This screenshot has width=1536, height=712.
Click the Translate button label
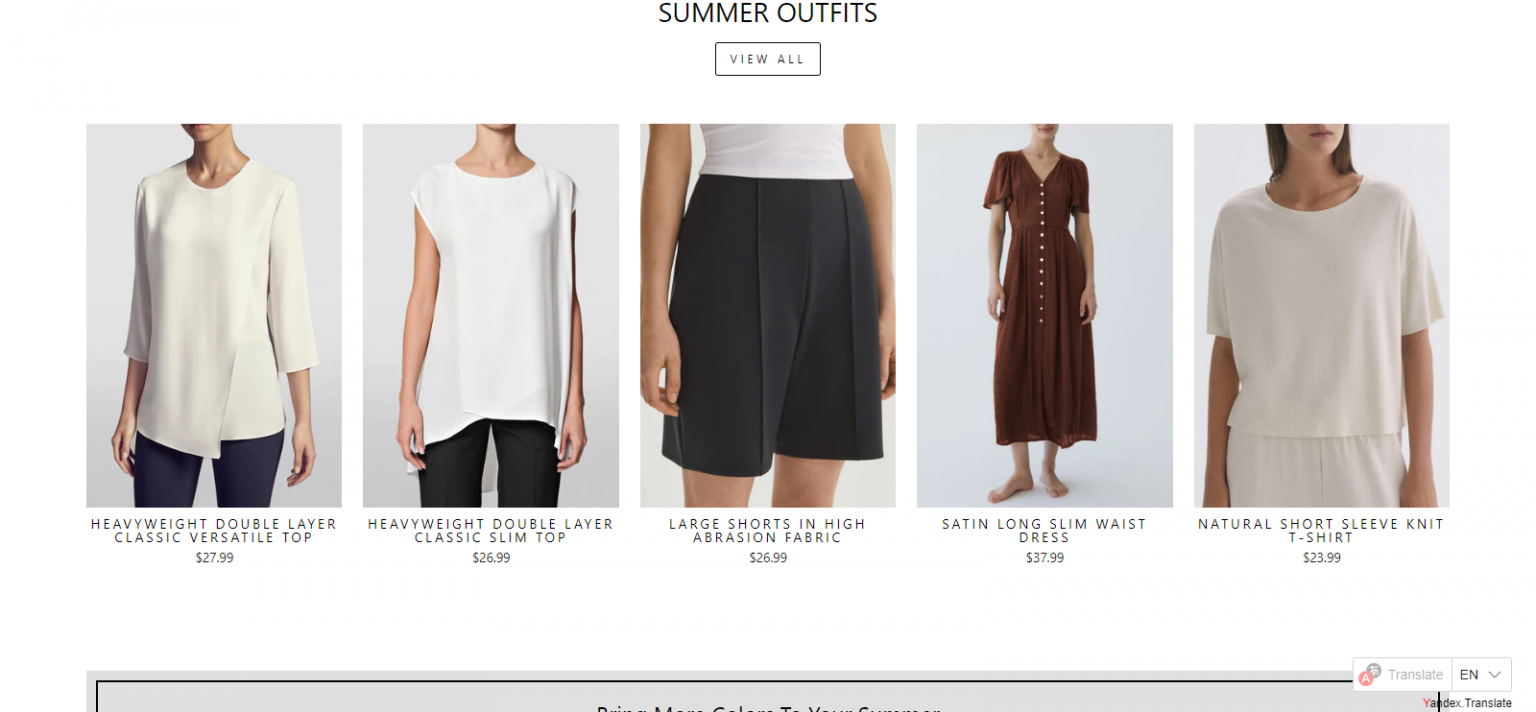click(1415, 675)
